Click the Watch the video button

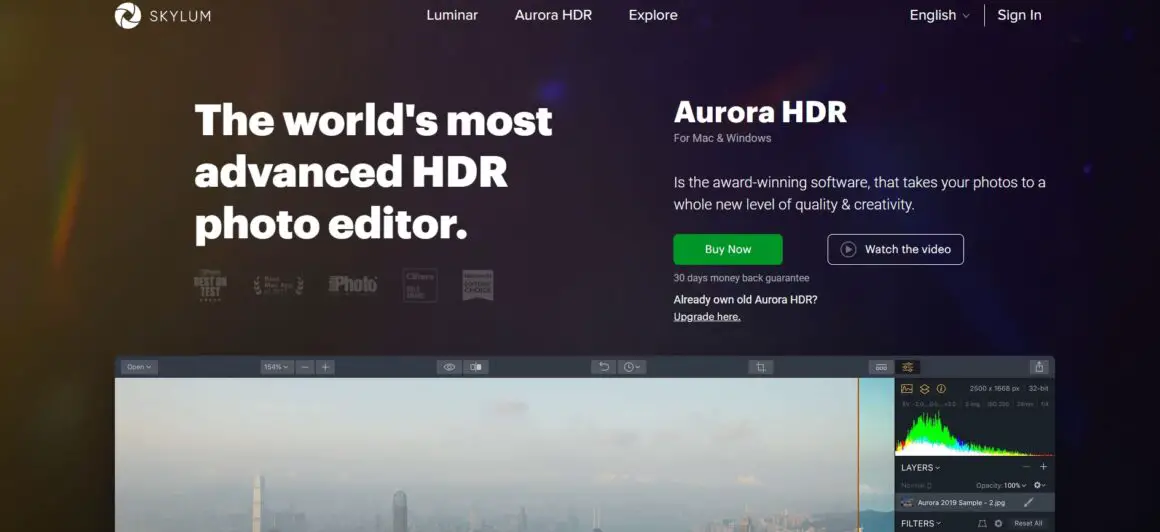coord(895,249)
